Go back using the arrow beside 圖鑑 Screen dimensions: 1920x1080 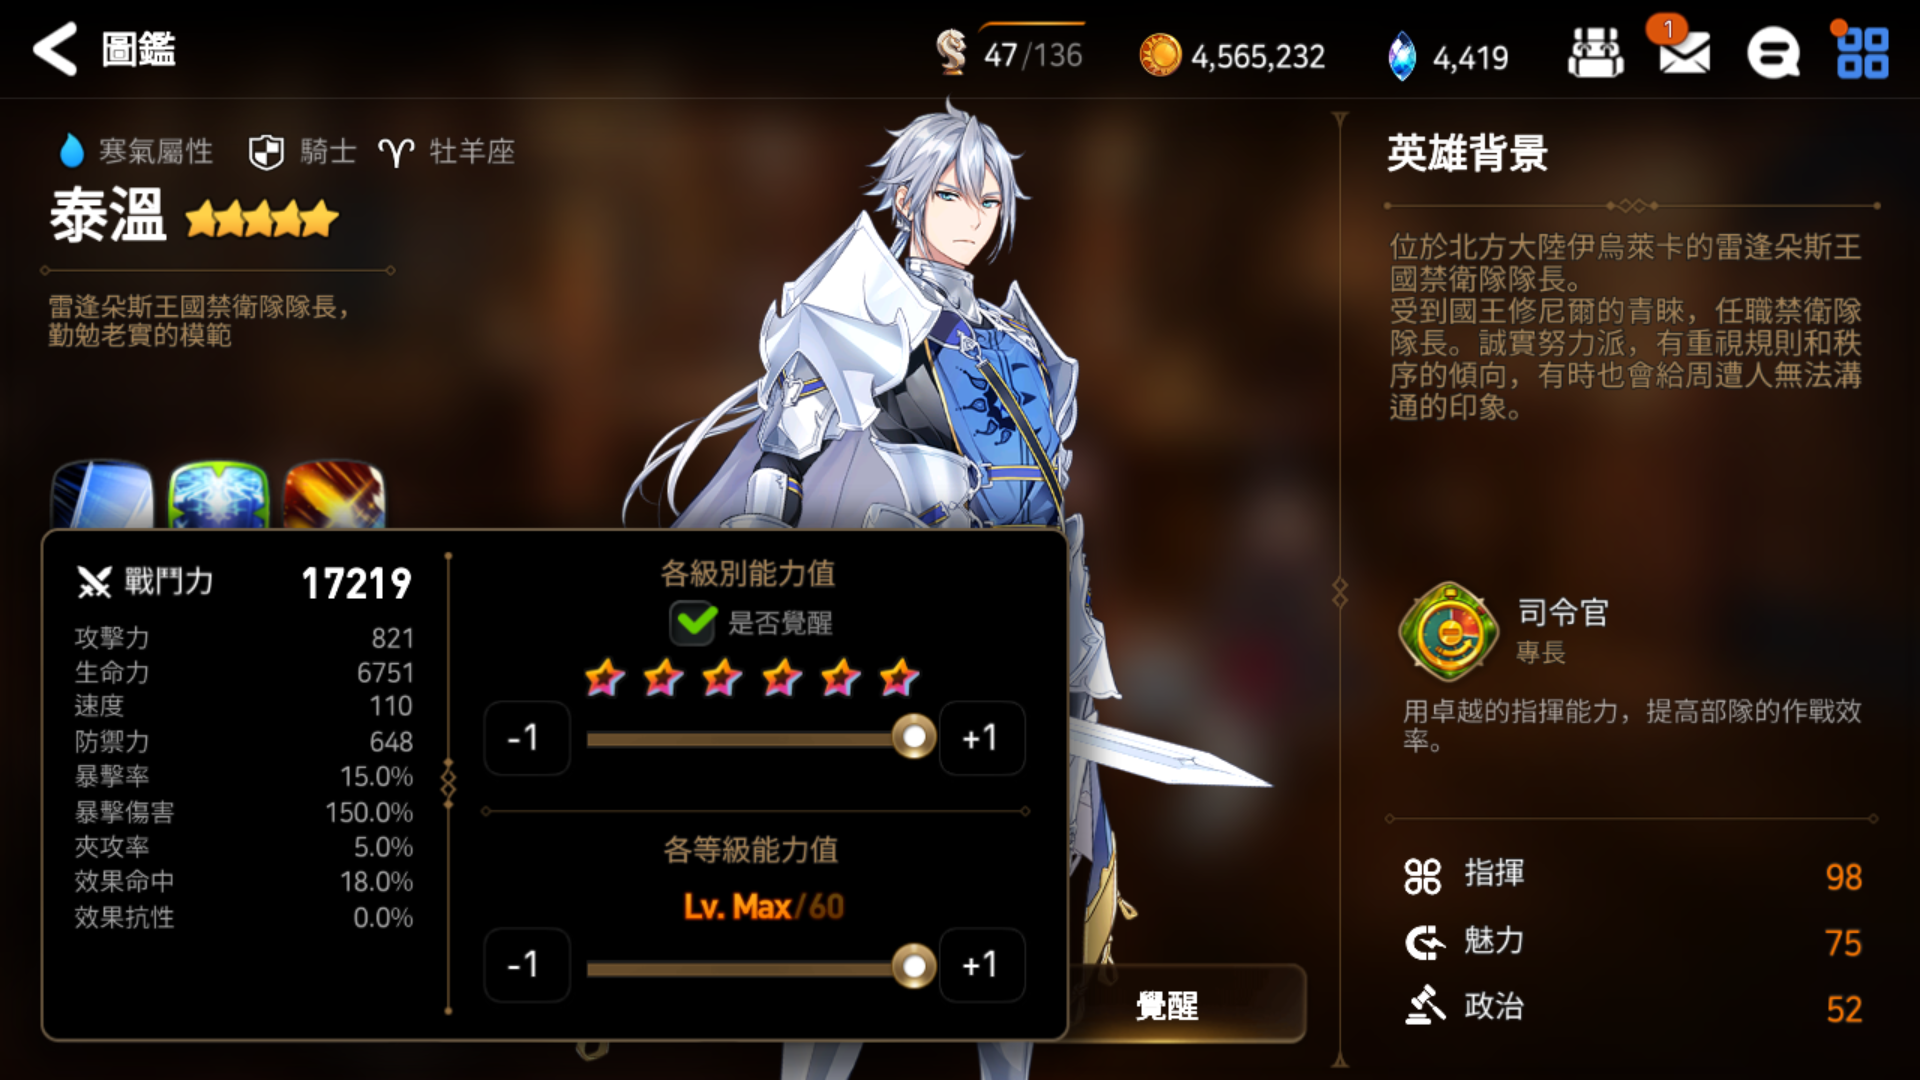point(56,49)
